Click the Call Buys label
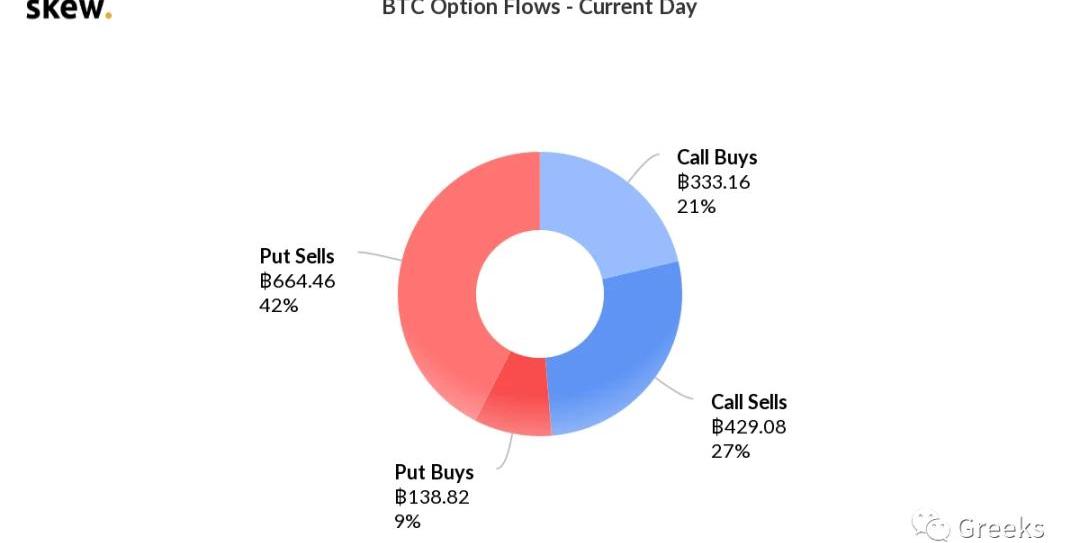 click(x=717, y=158)
